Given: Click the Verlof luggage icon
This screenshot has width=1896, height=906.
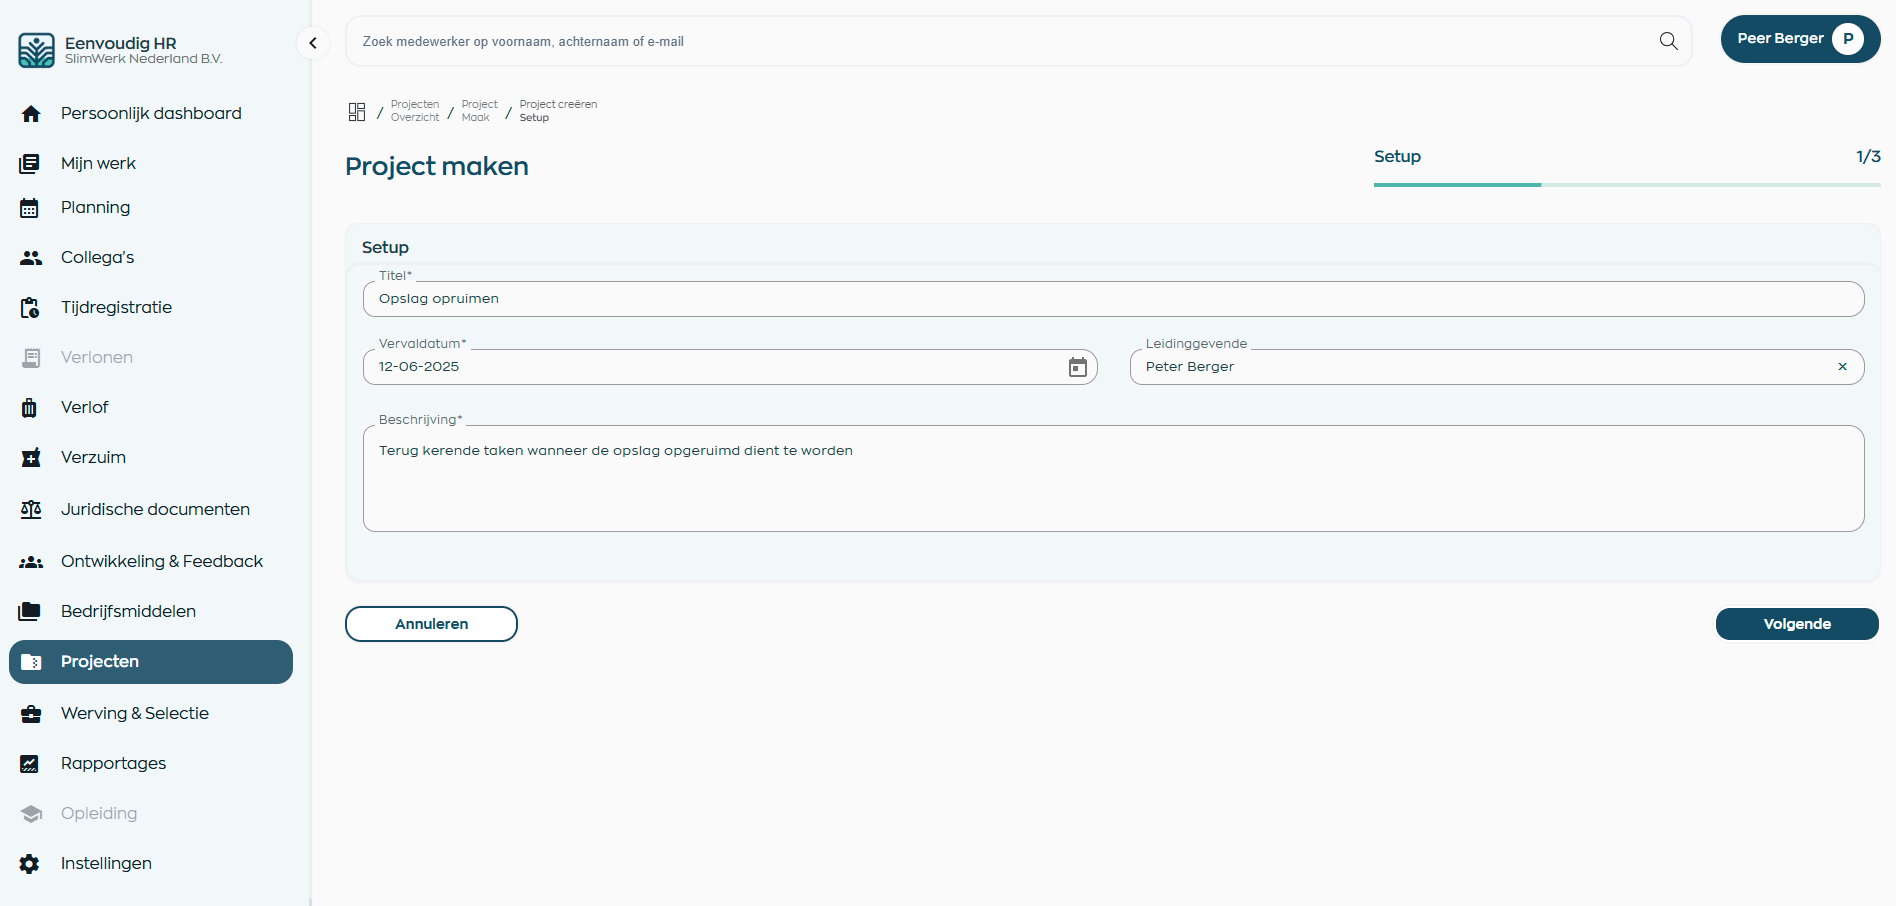Looking at the screenshot, I should click(x=30, y=408).
